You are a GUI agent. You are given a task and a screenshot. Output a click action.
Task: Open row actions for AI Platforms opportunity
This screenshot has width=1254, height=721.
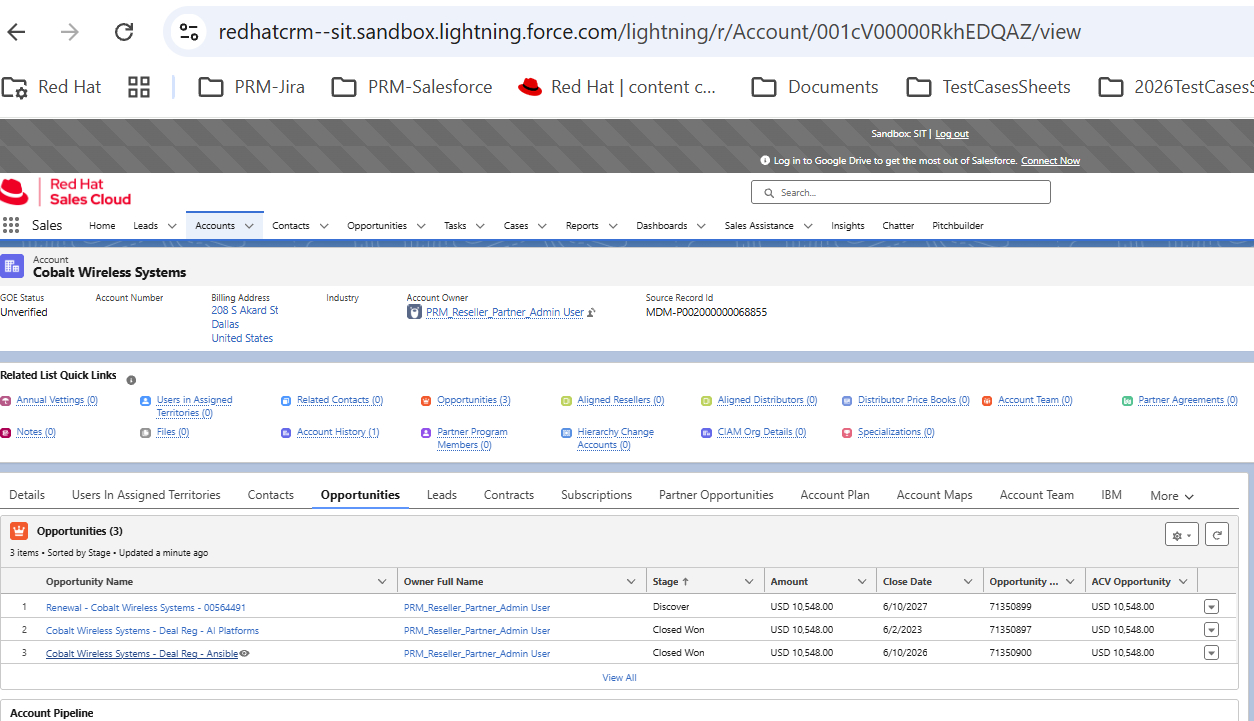1211,630
